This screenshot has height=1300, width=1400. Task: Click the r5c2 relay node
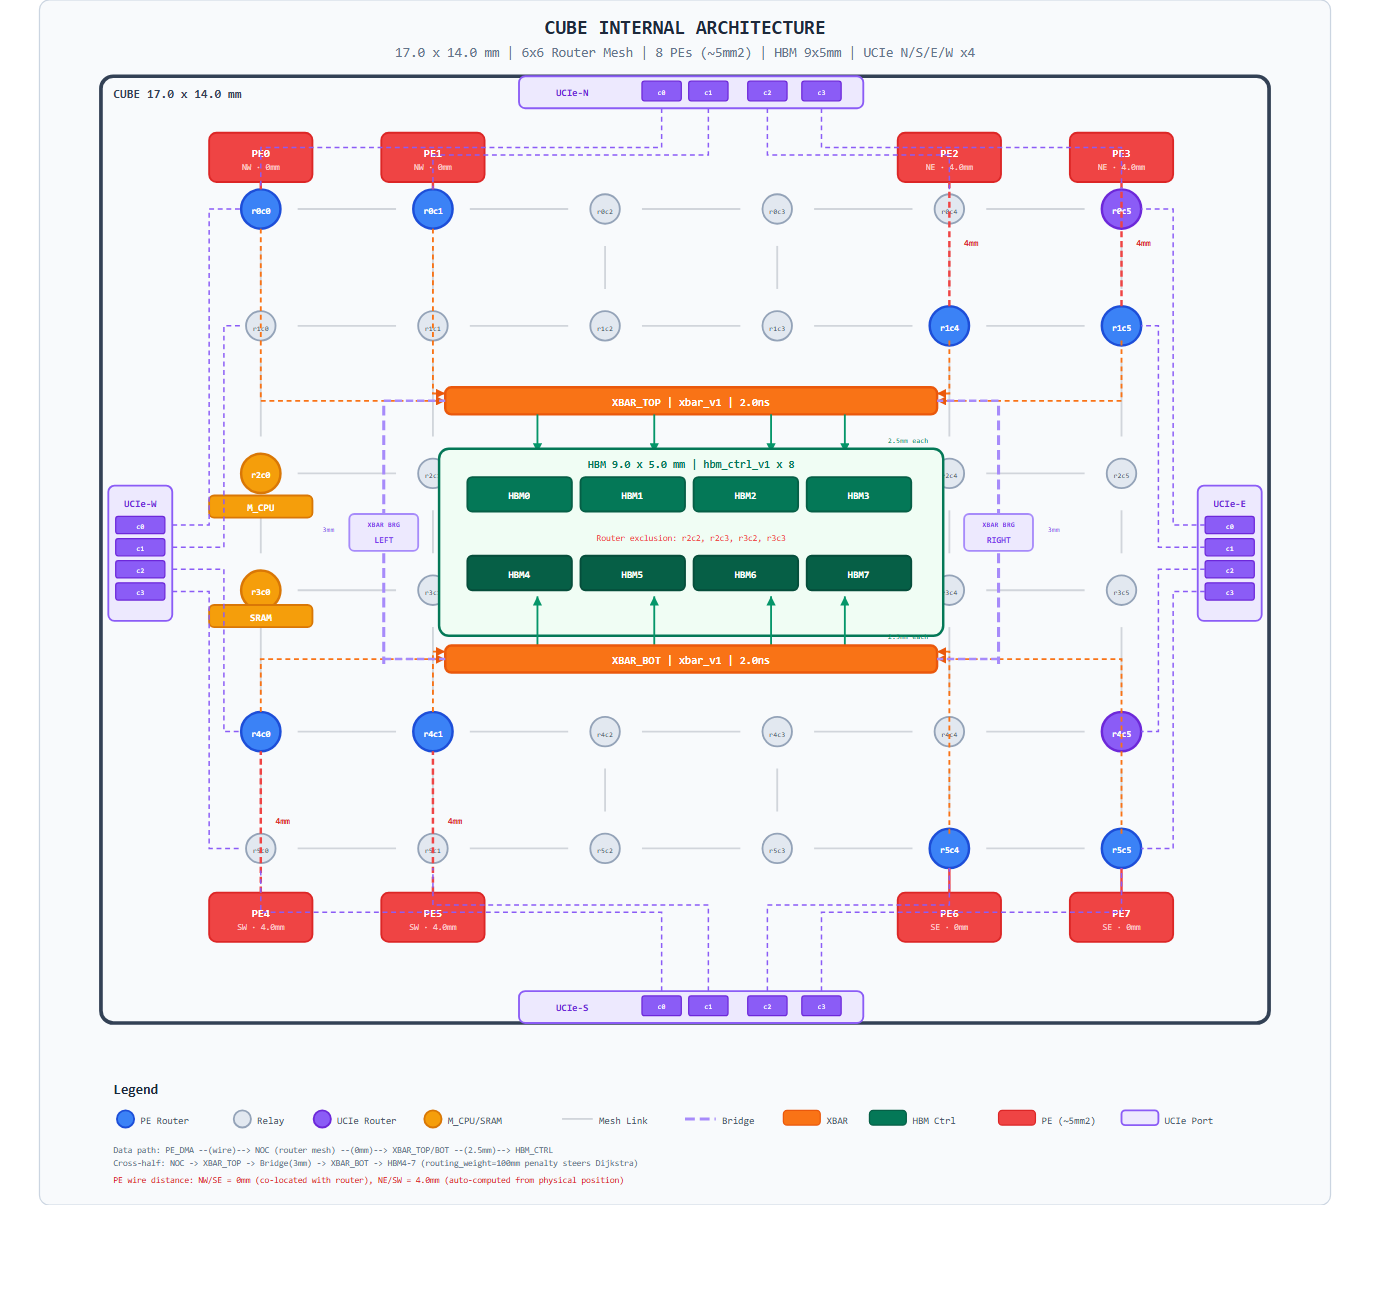[605, 849]
